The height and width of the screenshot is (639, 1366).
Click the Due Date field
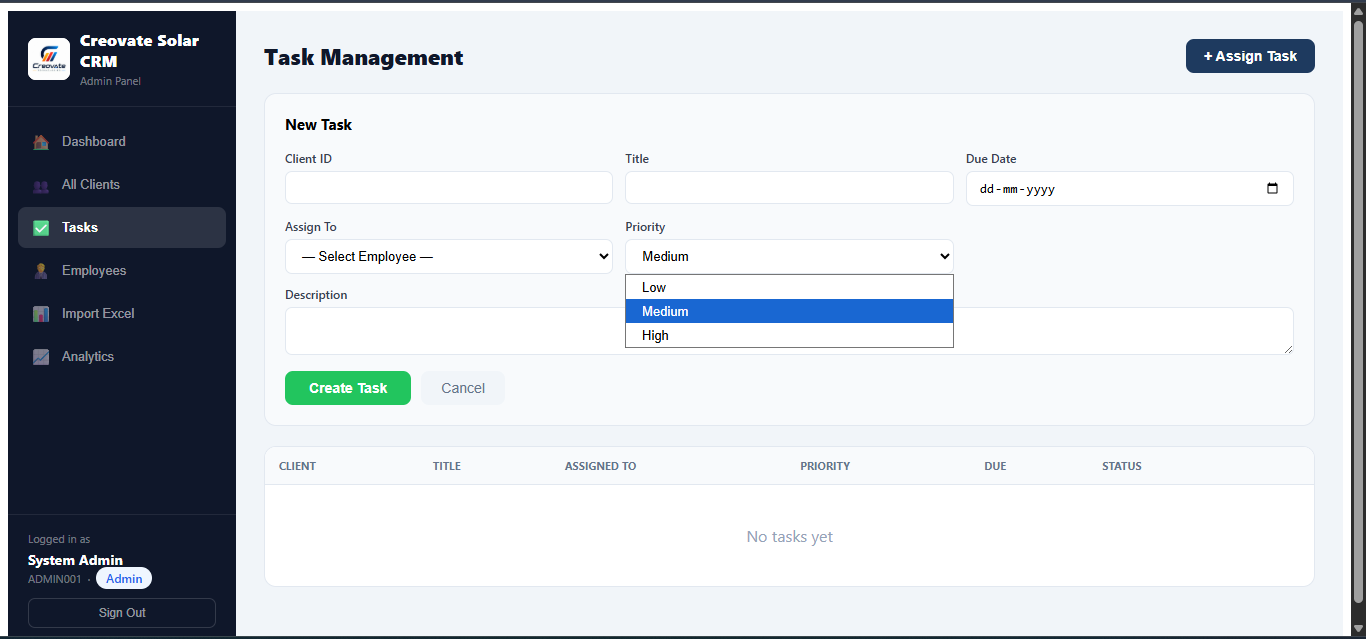pos(1130,188)
